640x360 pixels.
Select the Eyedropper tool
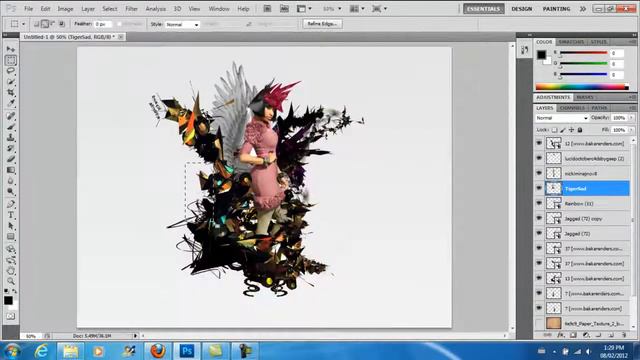[x=11, y=103]
